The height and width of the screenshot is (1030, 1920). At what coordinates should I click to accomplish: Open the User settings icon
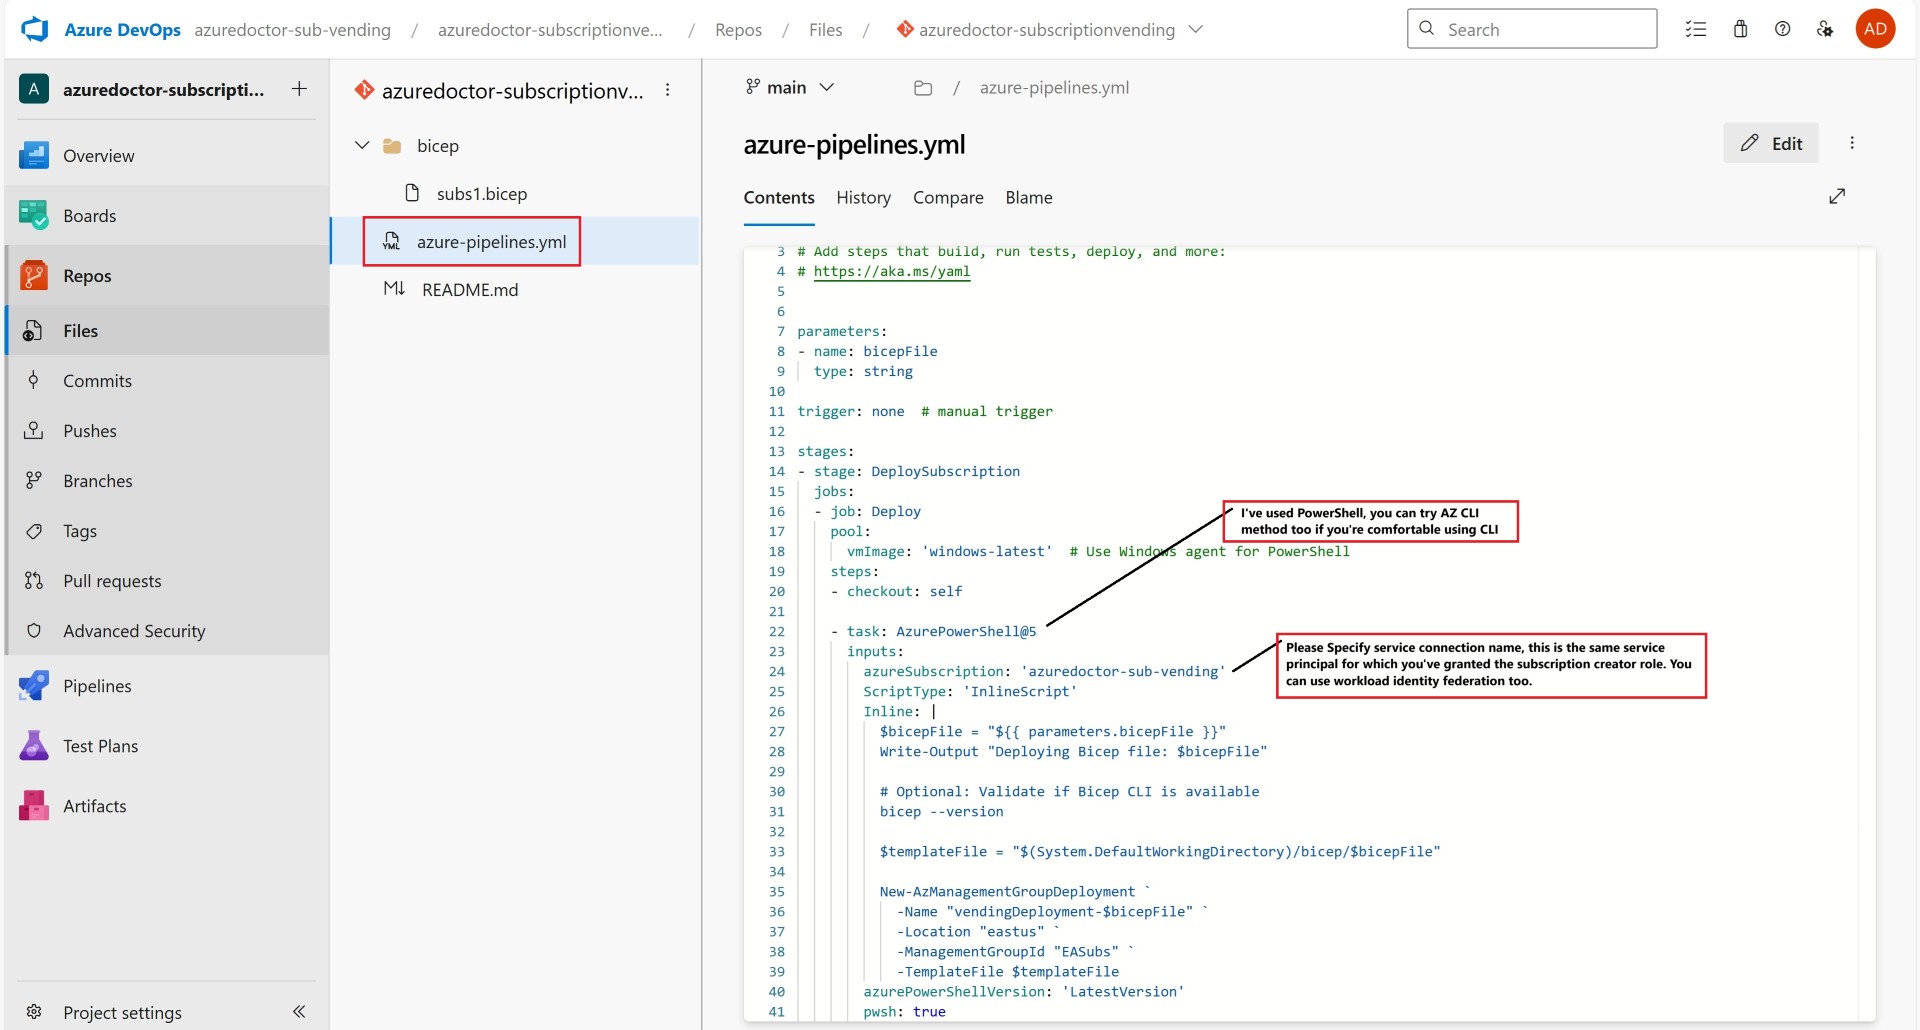(x=1825, y=29)
